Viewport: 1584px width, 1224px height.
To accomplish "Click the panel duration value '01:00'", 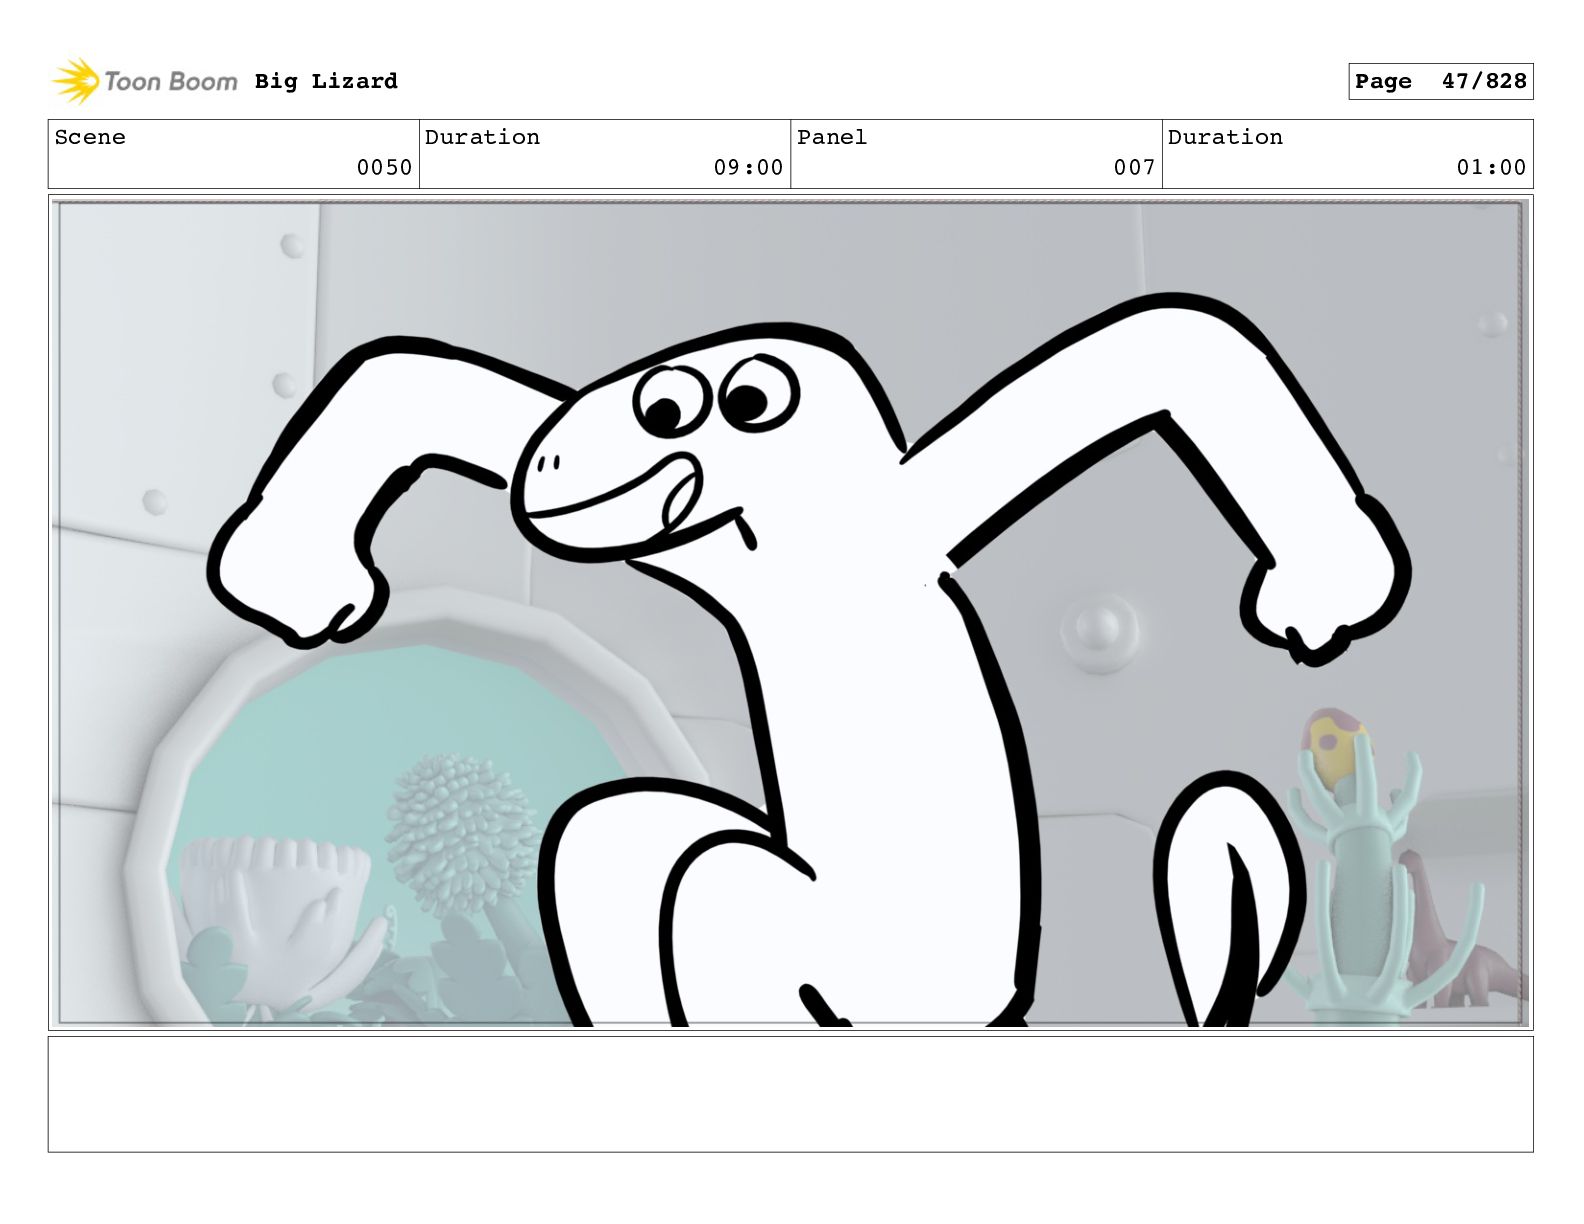I will [1491, 168].
